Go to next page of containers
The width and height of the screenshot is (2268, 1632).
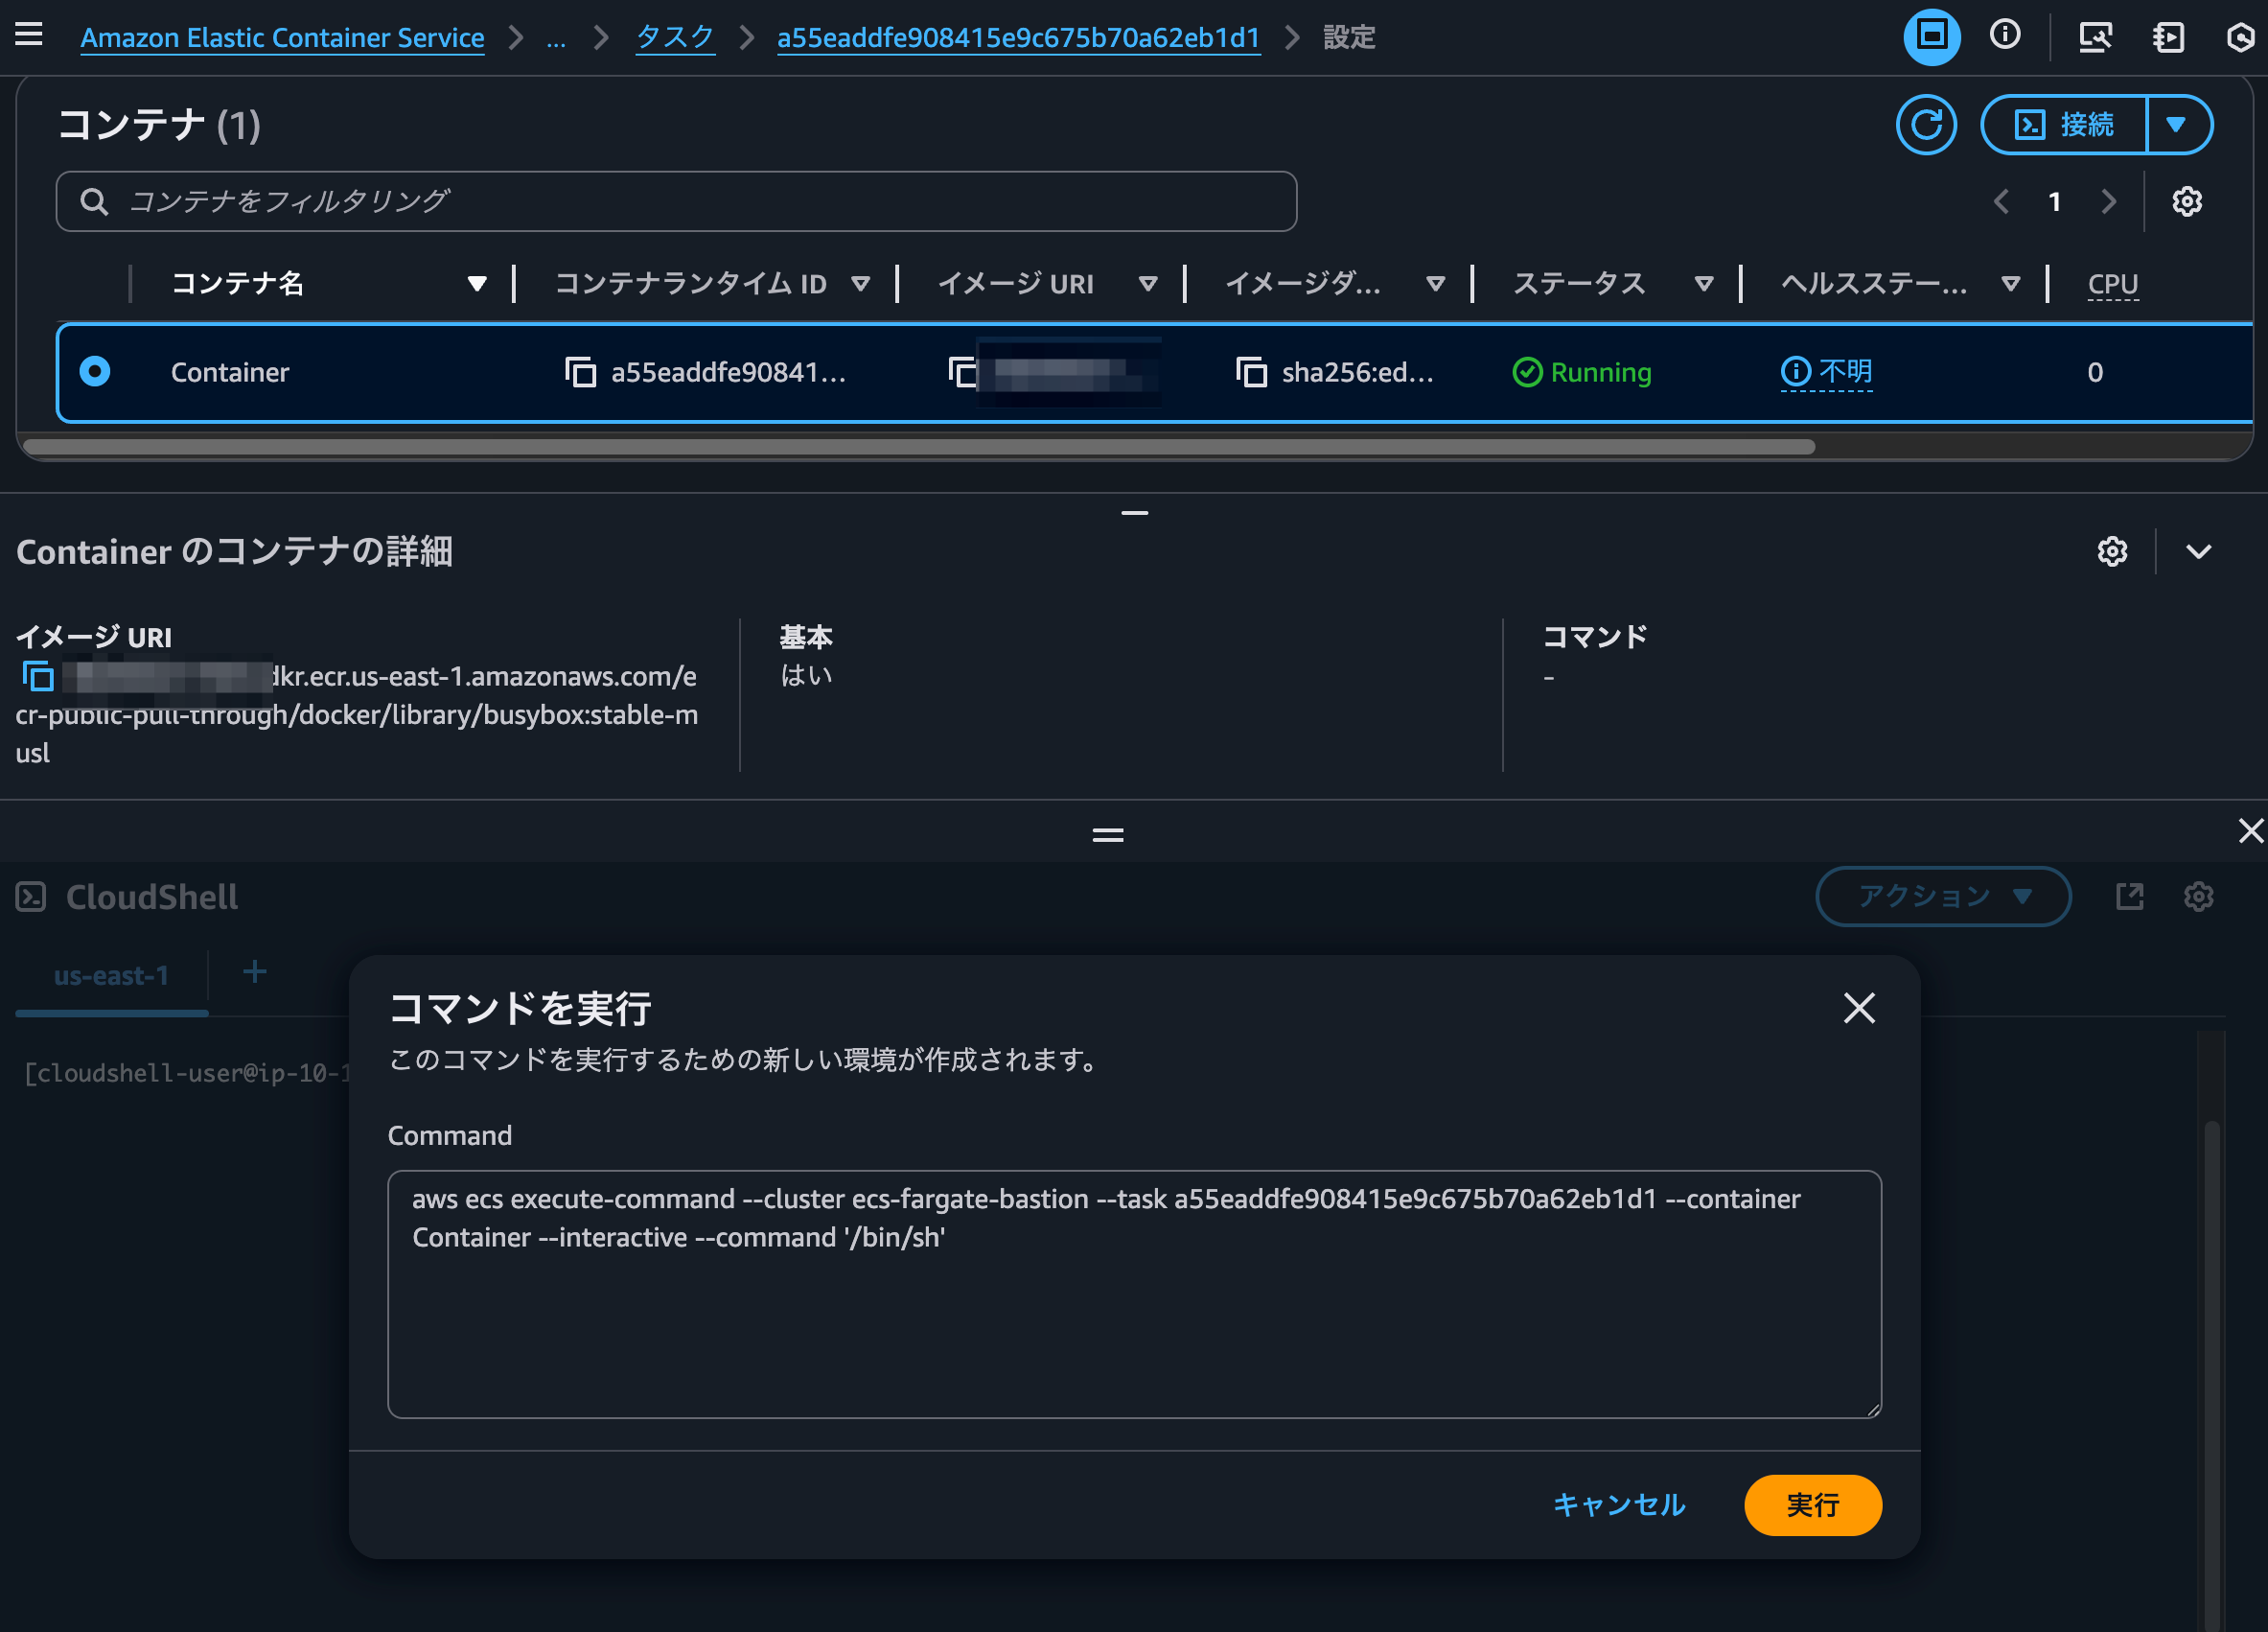(x=2108, y=201)
